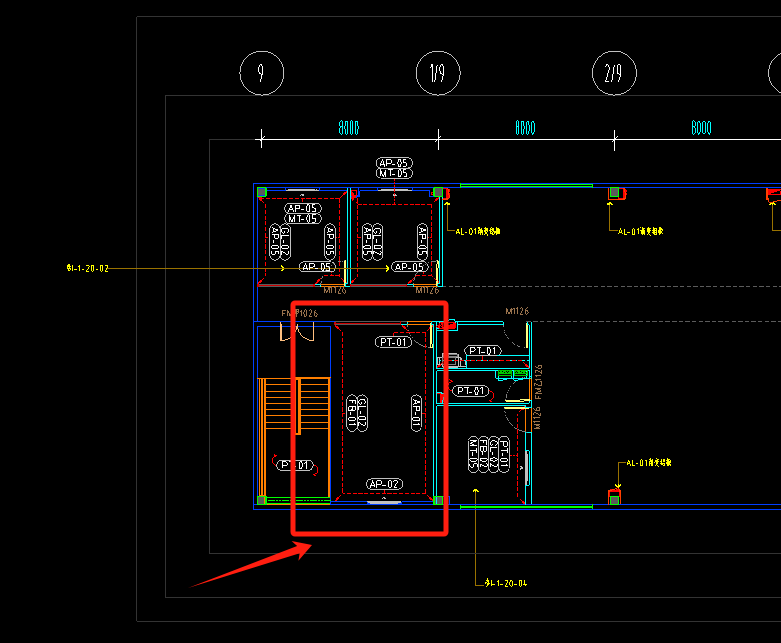Image resolution: width=781 pixels, height=643 pixels.
Task: Select the 8000 dimension right of axis 2/9
Action: coord(701,129)
